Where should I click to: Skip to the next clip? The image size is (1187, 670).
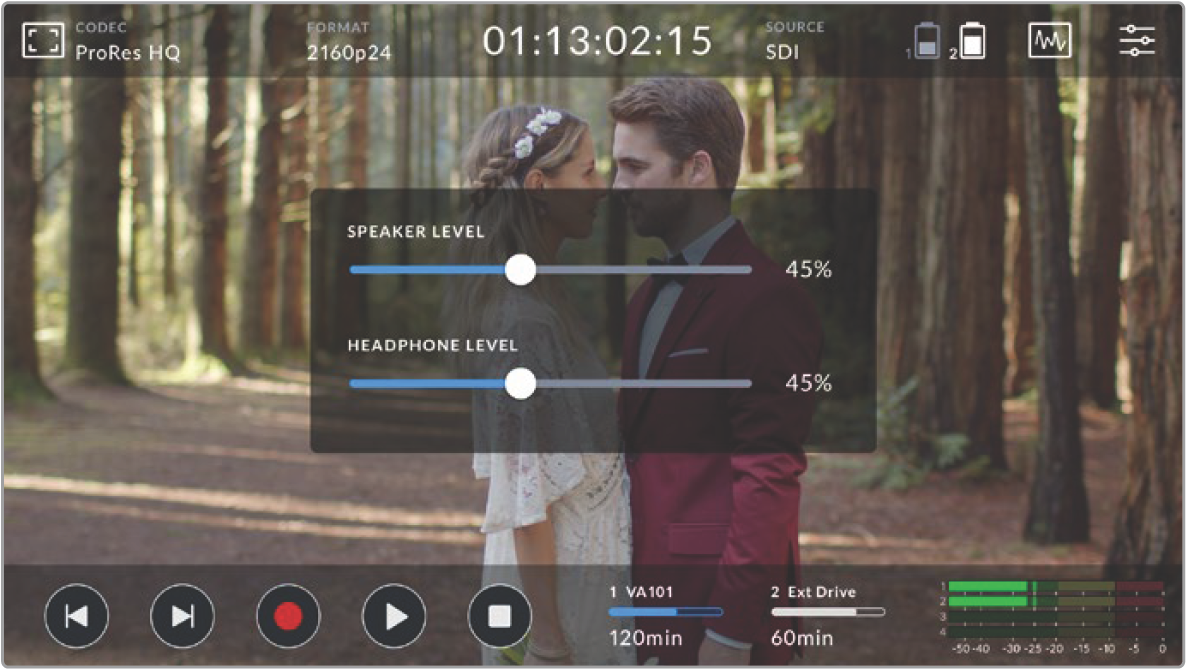pos(182,616)
